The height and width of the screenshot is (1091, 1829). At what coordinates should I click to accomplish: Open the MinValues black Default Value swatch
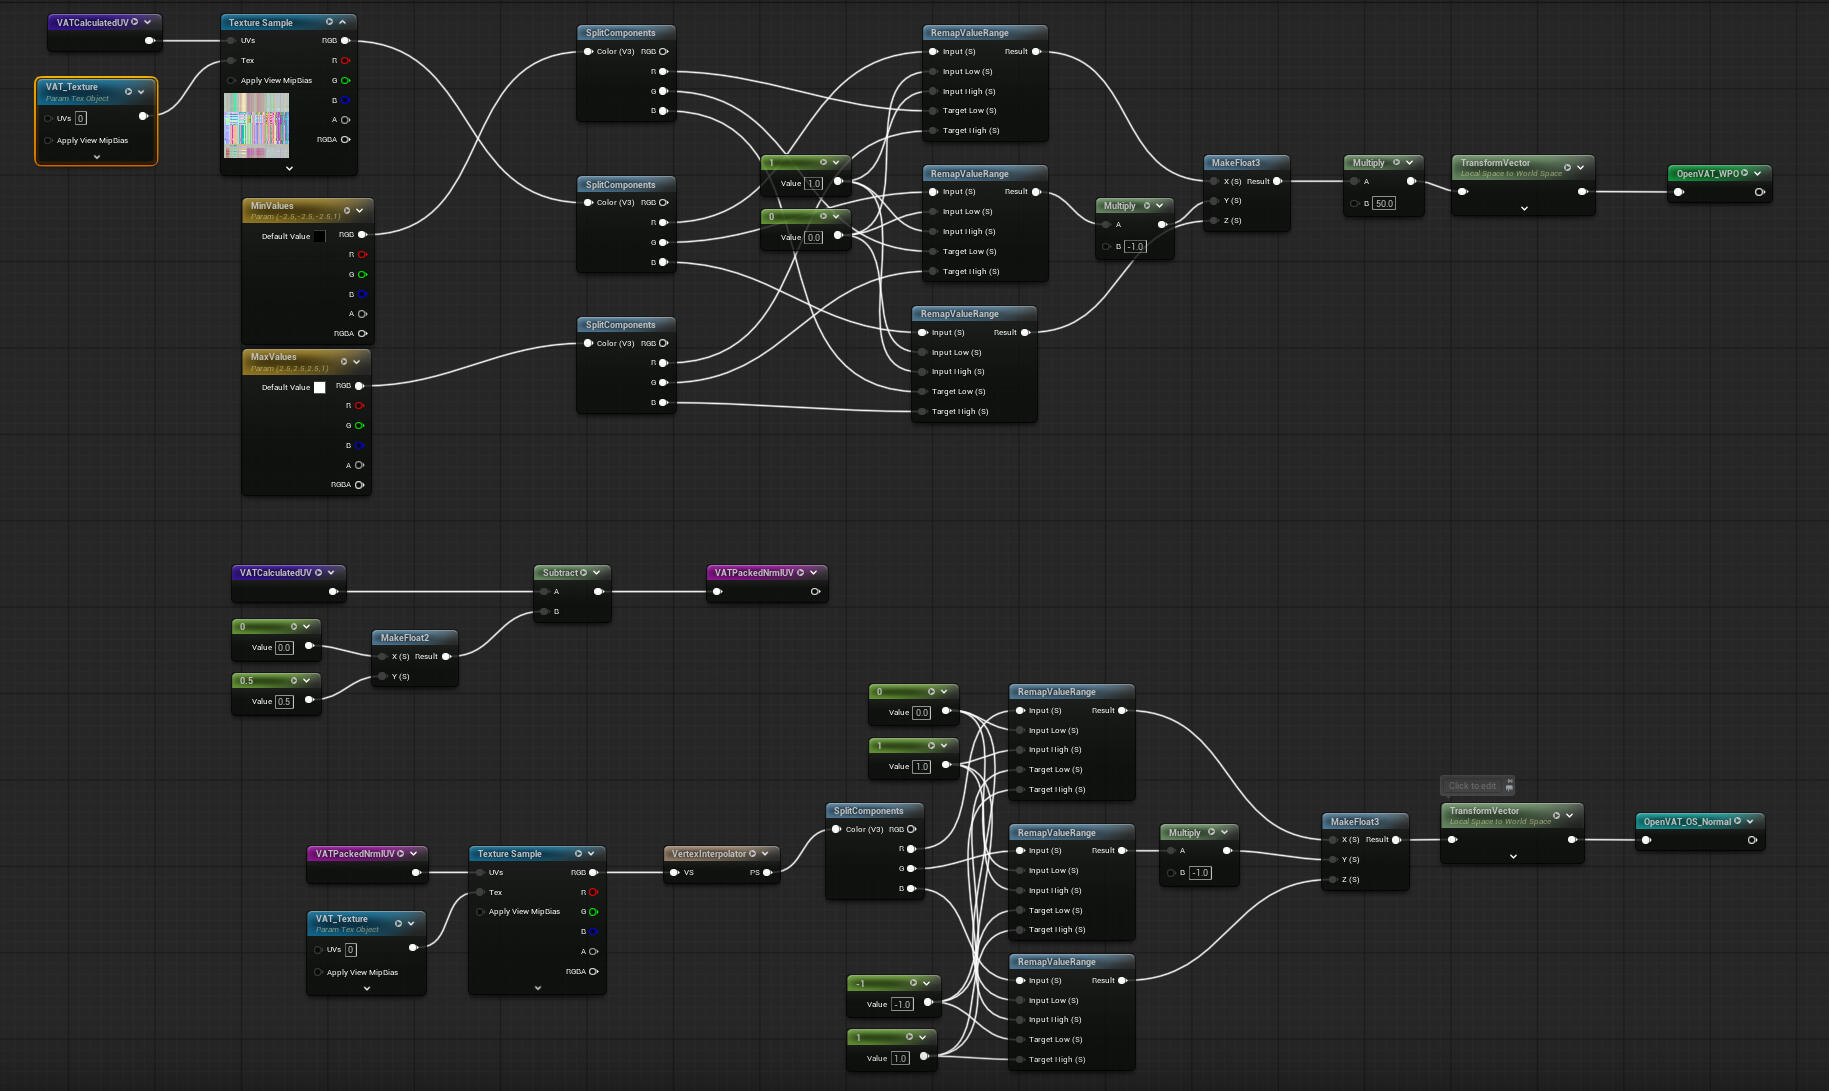pos(319,237)
